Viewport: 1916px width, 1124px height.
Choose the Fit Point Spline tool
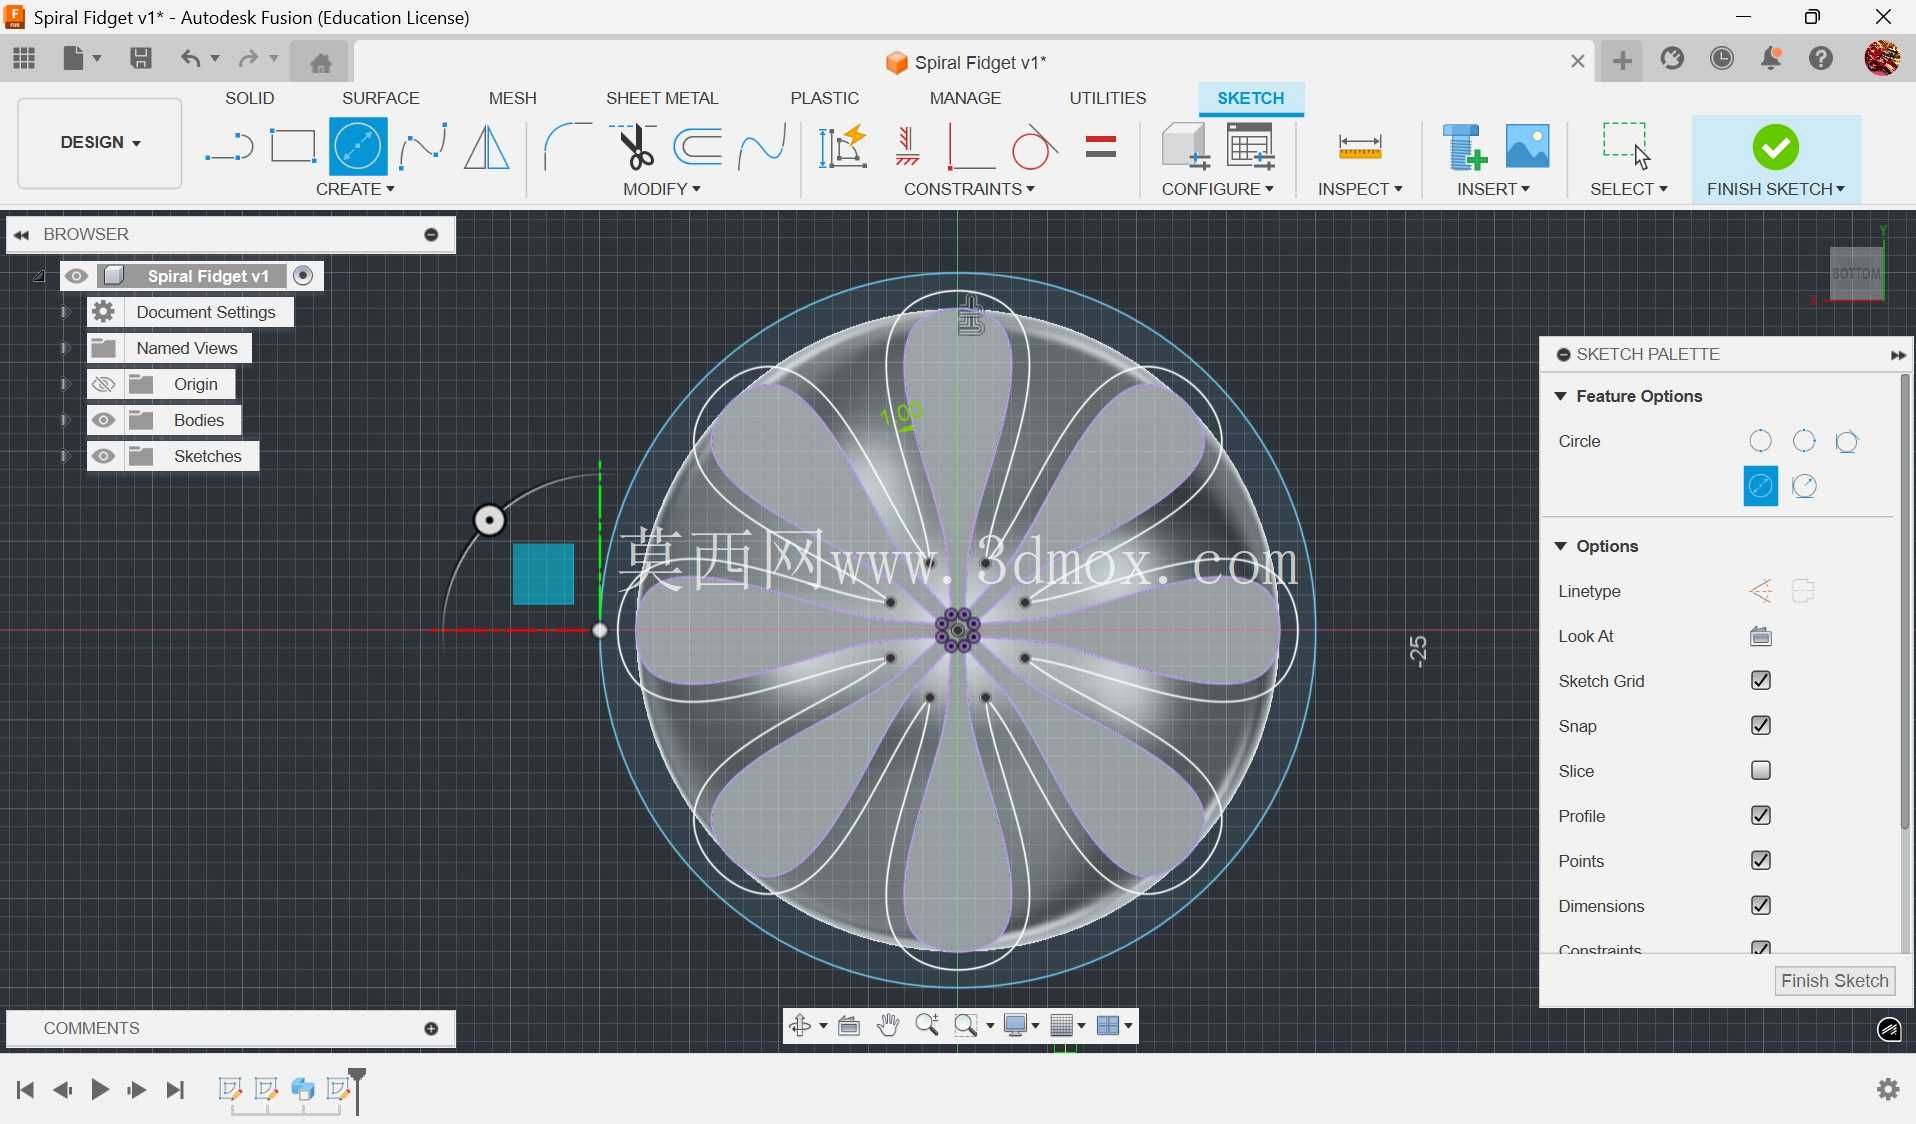423,147
